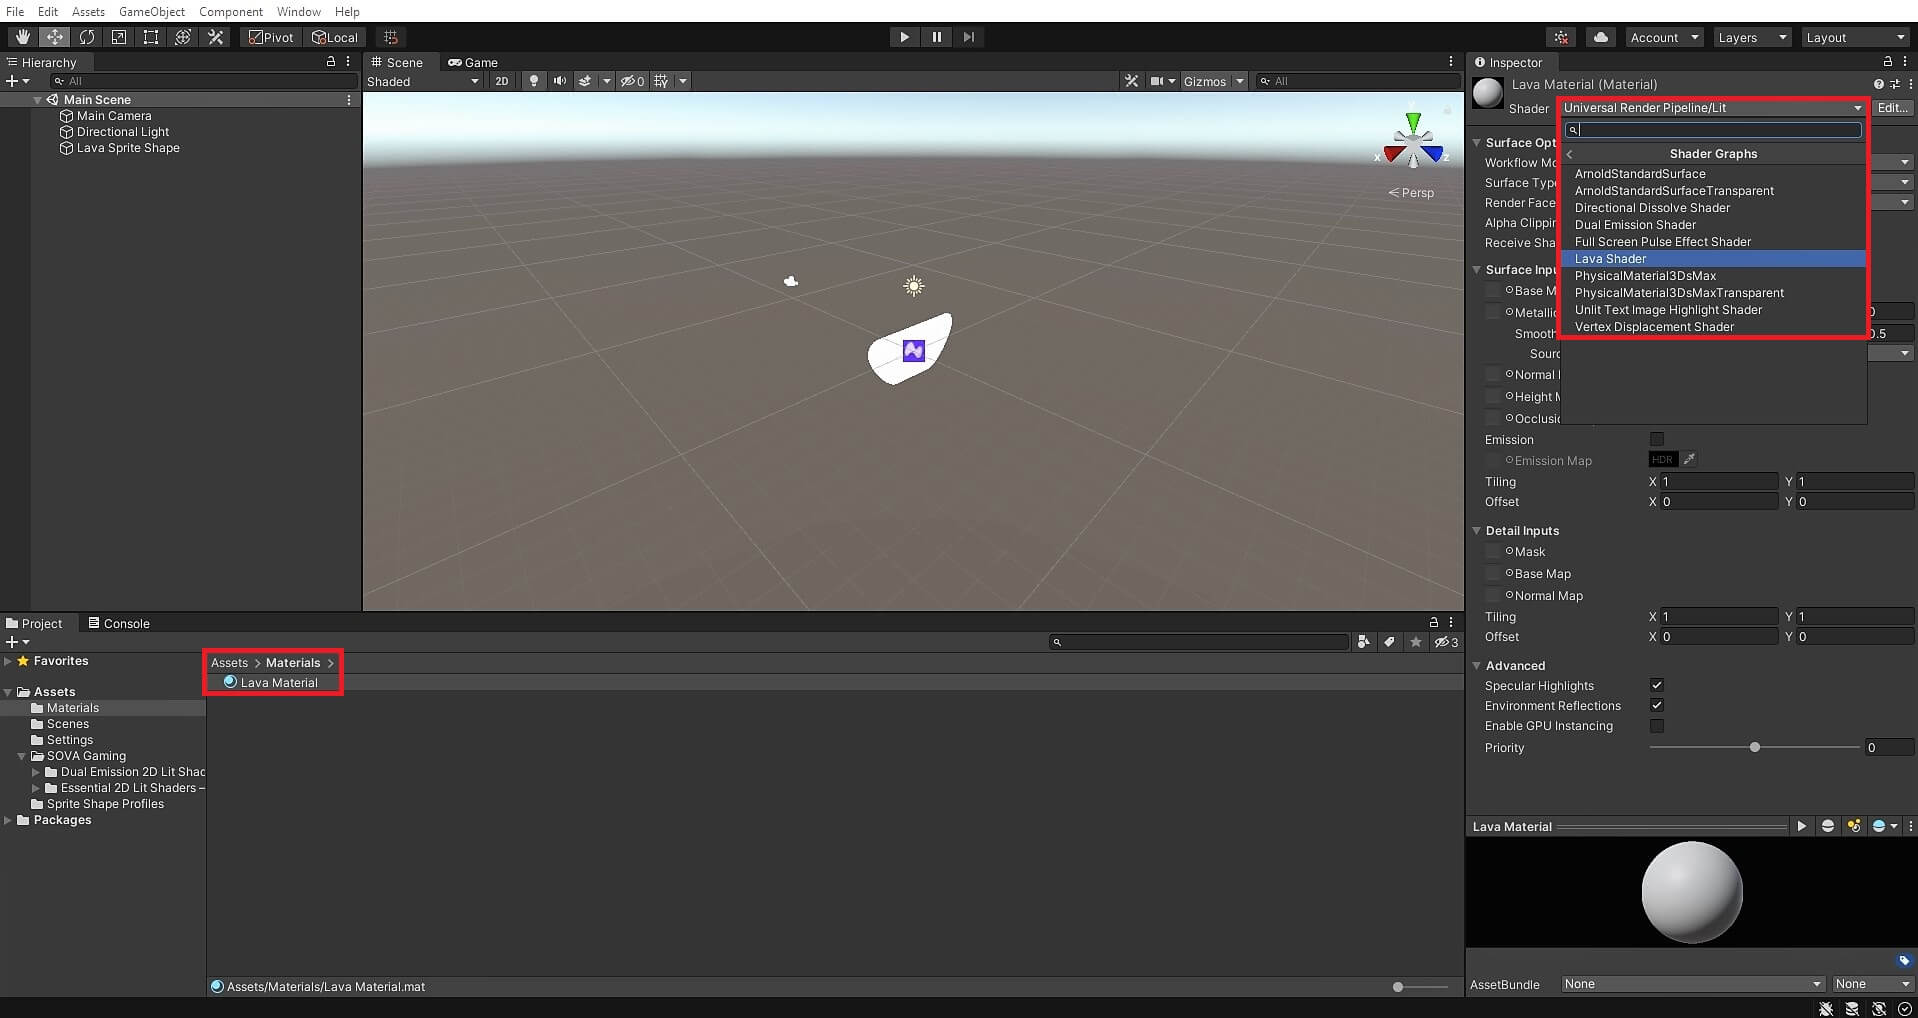This screenshot has height=1018, width=1918.
Task: Select the Scale tool in toolbar
Action: (119, 37)
